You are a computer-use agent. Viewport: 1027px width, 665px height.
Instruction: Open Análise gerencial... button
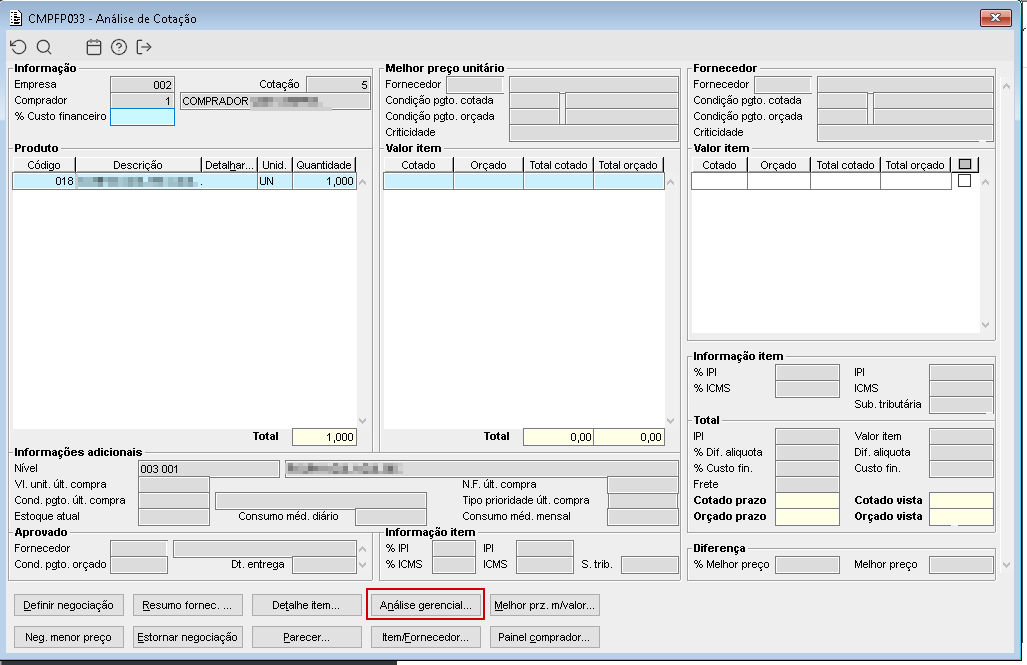click(x=425, y=605)
